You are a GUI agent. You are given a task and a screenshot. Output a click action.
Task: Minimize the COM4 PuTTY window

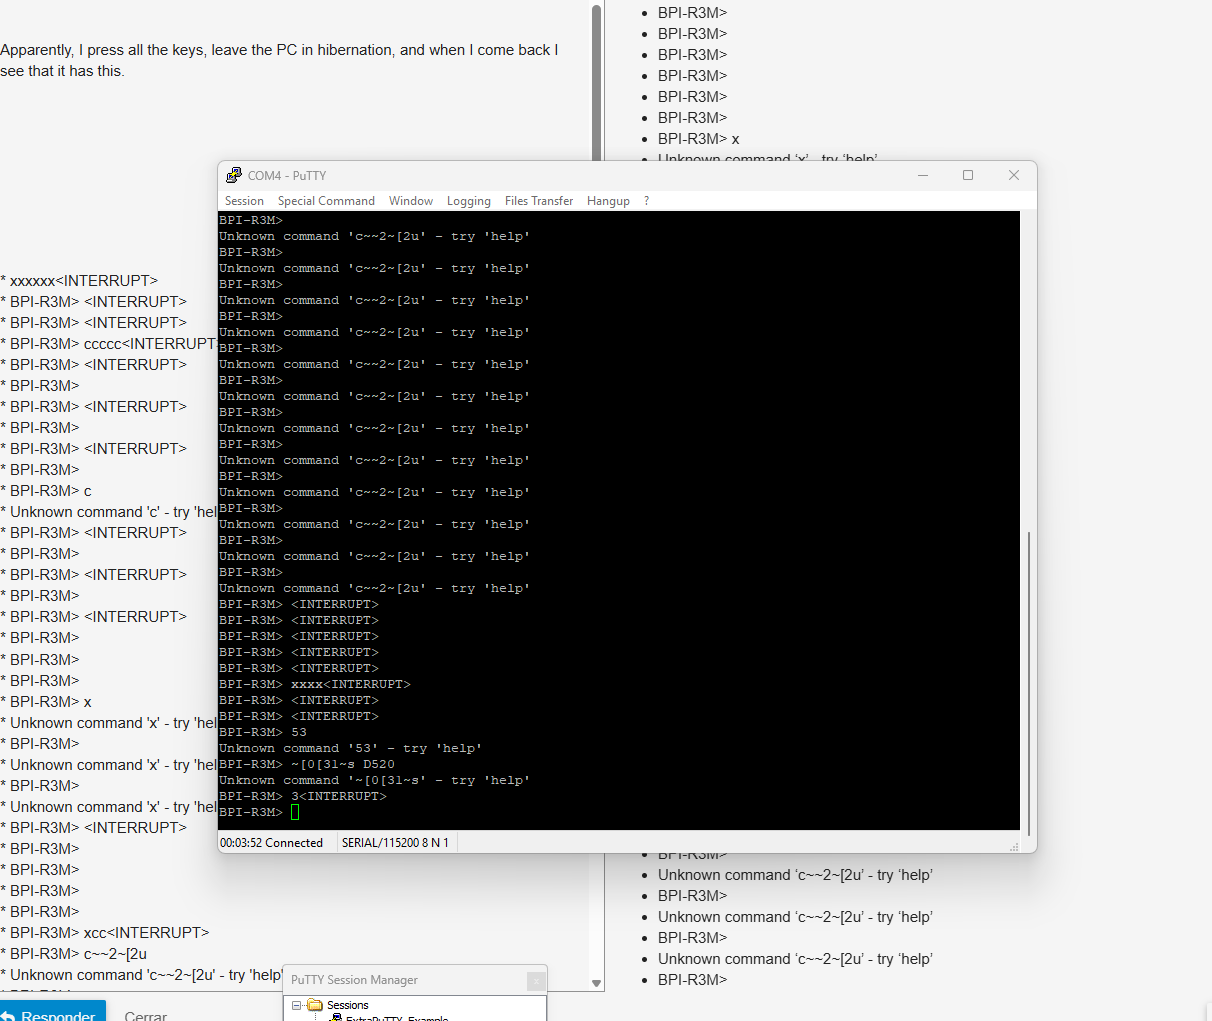(x=923, y=175)
